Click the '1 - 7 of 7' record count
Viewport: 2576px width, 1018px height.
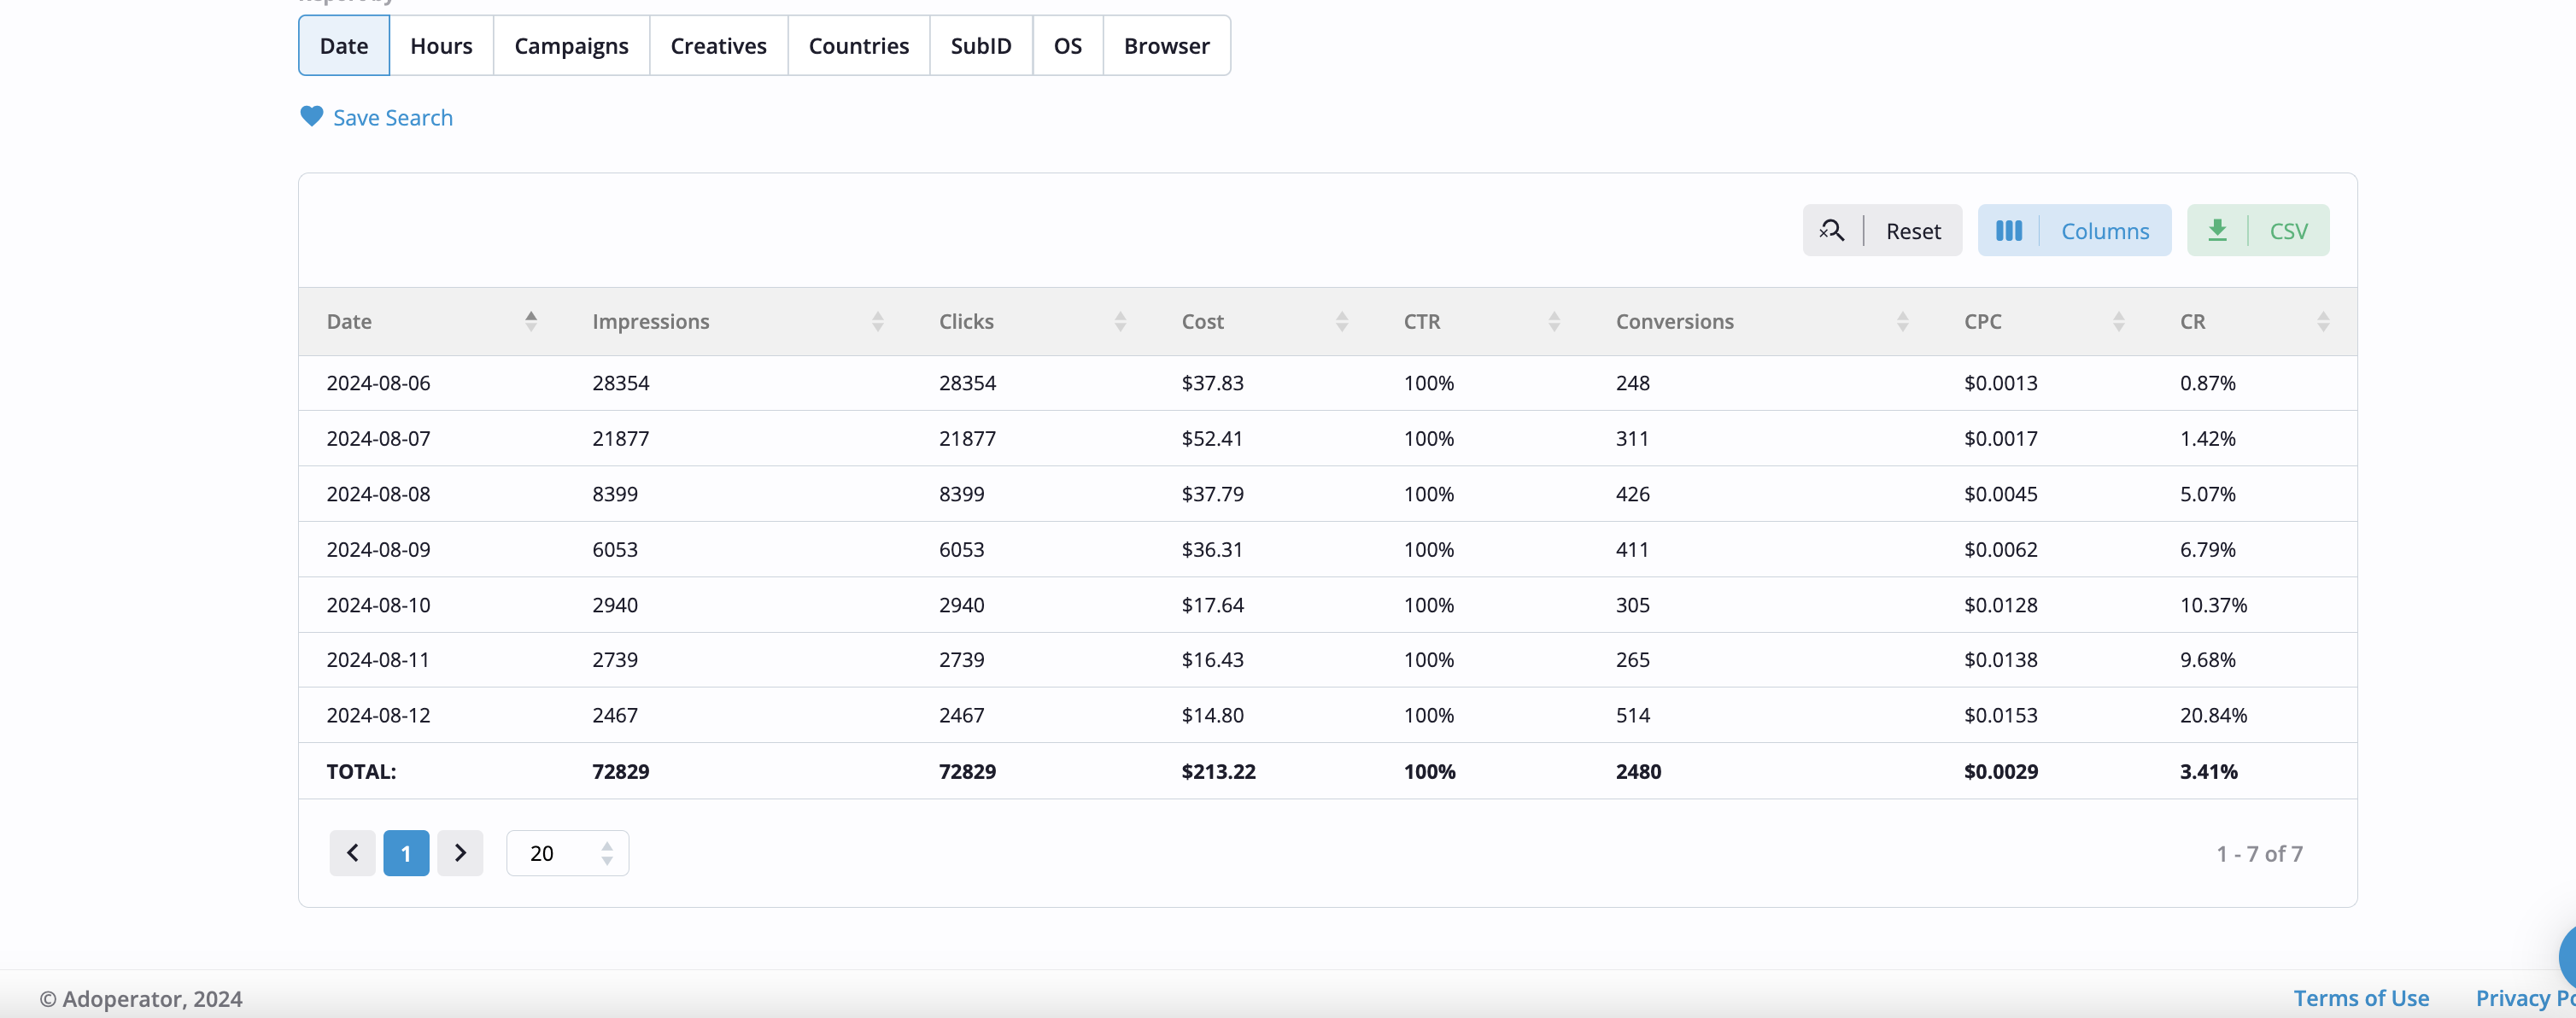point(2259,853)
